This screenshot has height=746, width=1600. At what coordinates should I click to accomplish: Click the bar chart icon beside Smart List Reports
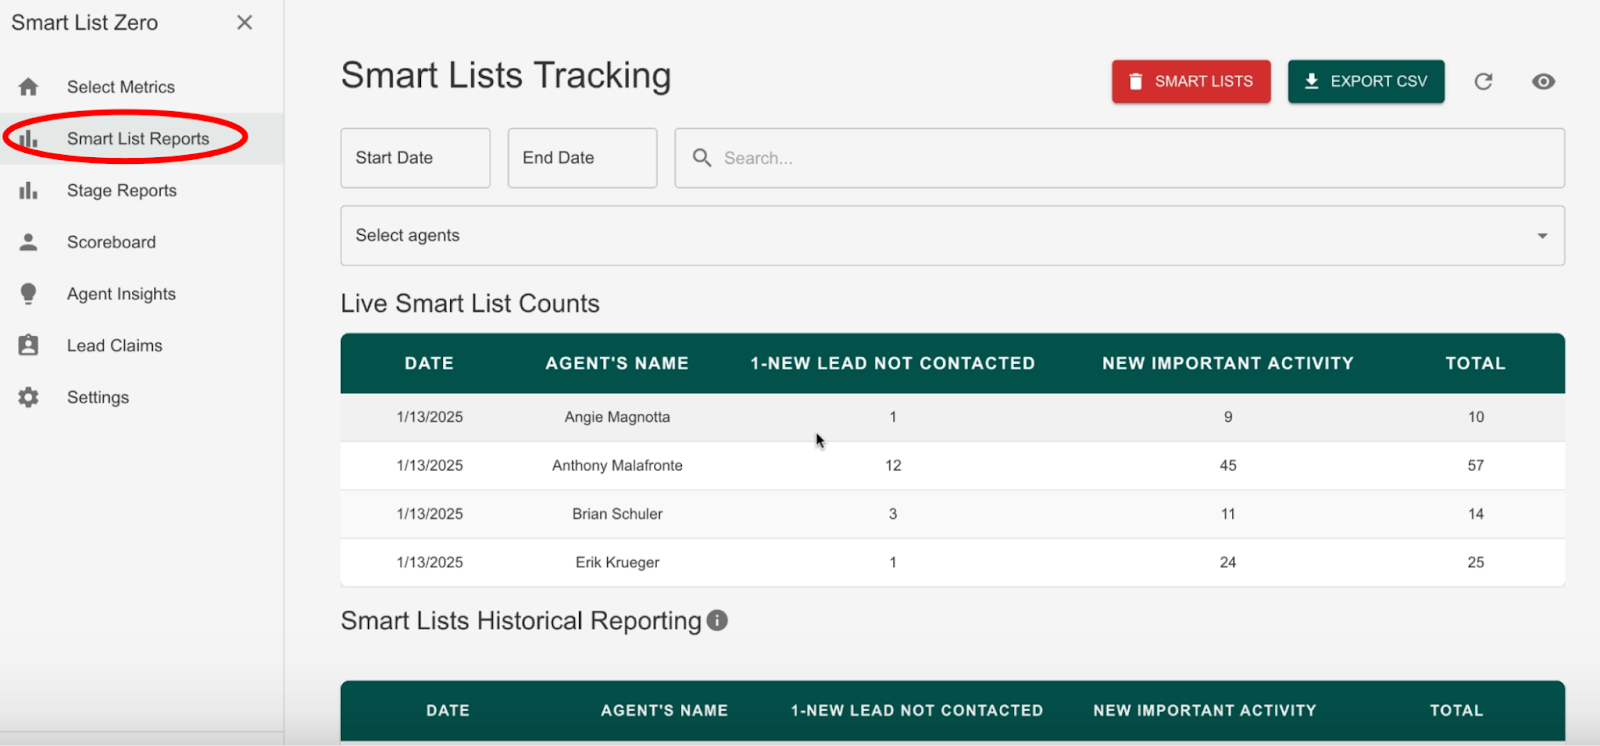click(x=28, y=139)
